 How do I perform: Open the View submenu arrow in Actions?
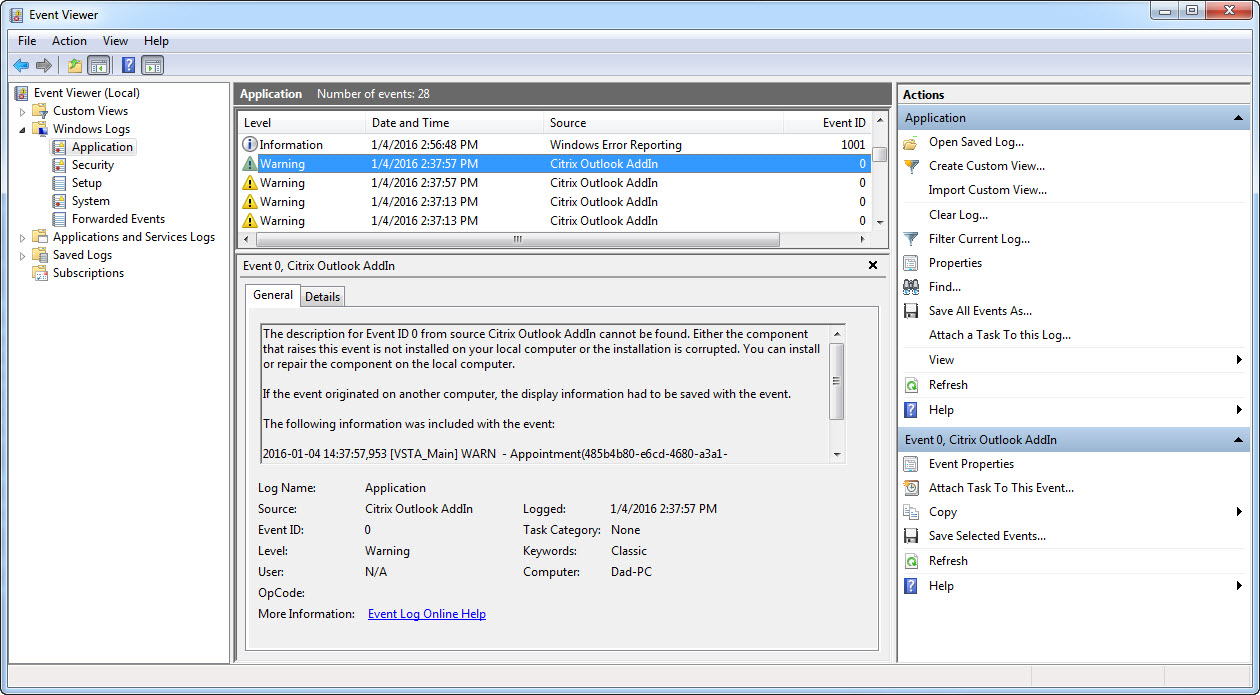pyautogui.click(x=1239, y=360)
